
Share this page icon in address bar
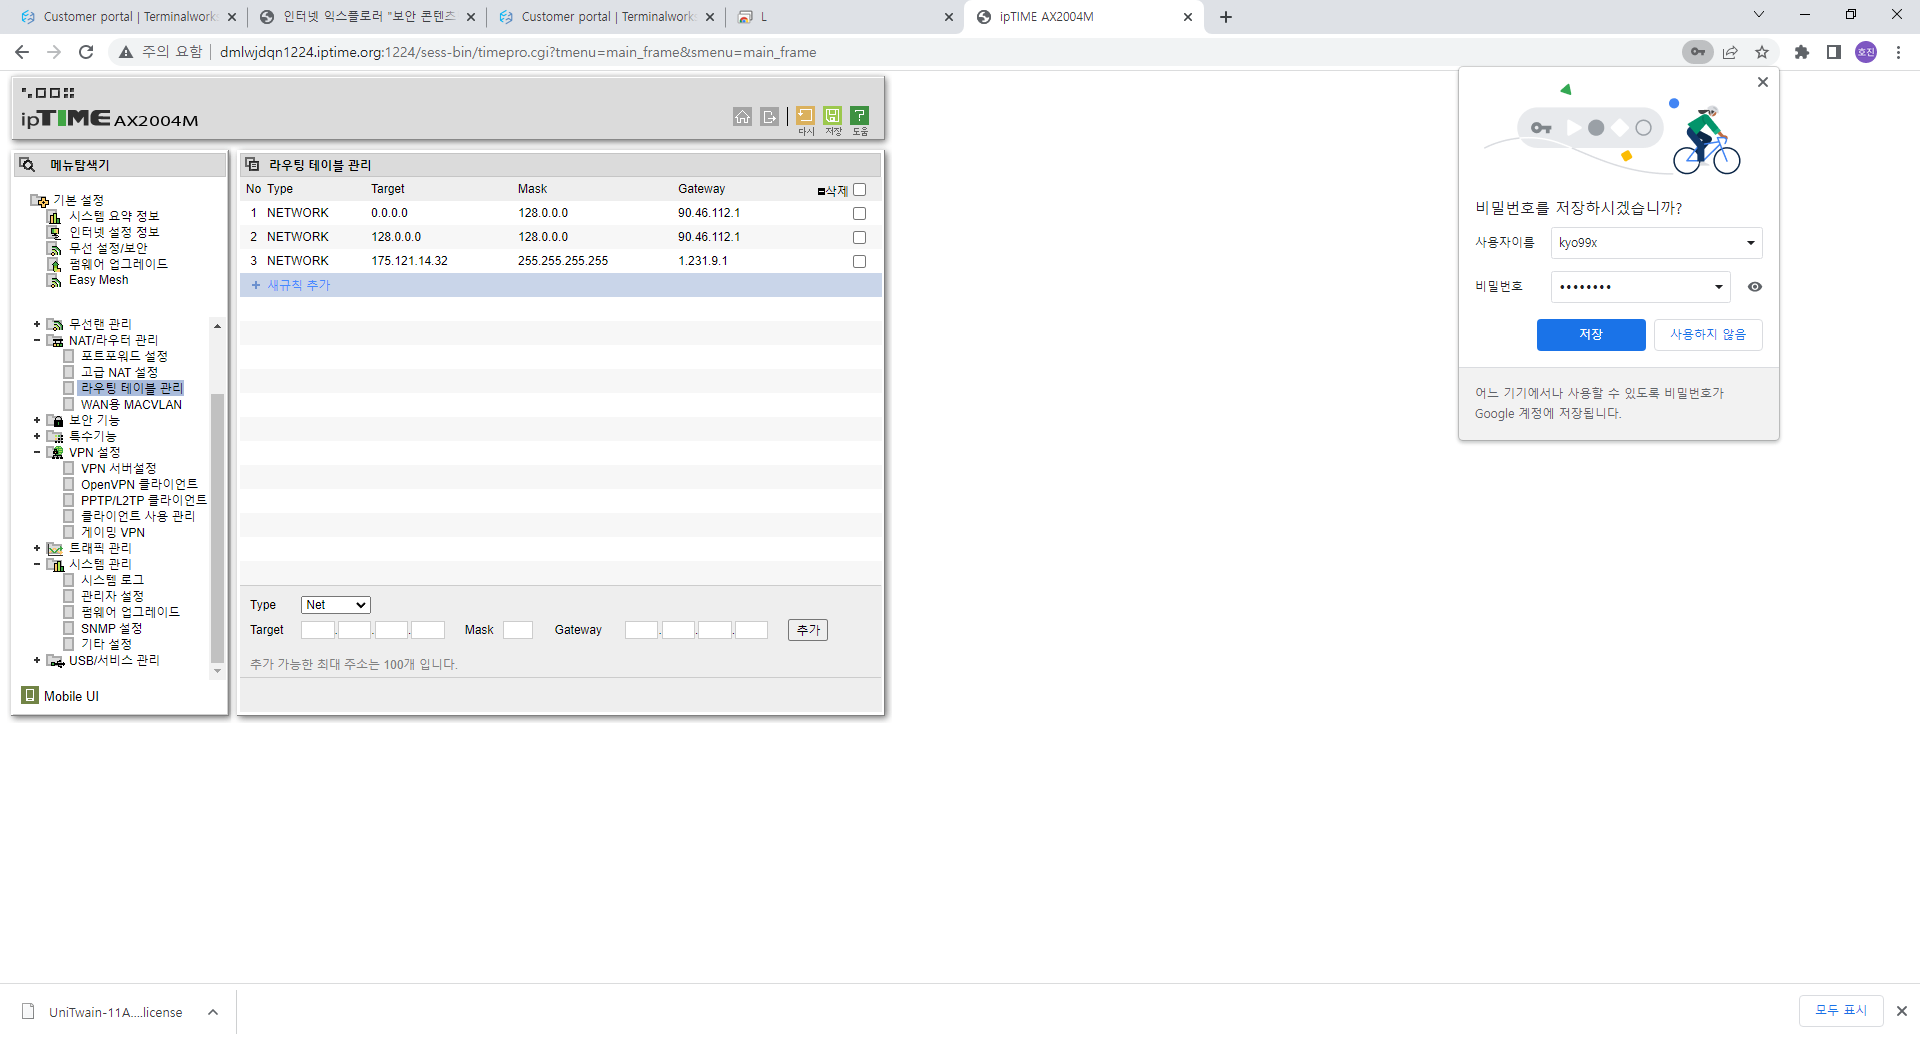point(1730,52)
